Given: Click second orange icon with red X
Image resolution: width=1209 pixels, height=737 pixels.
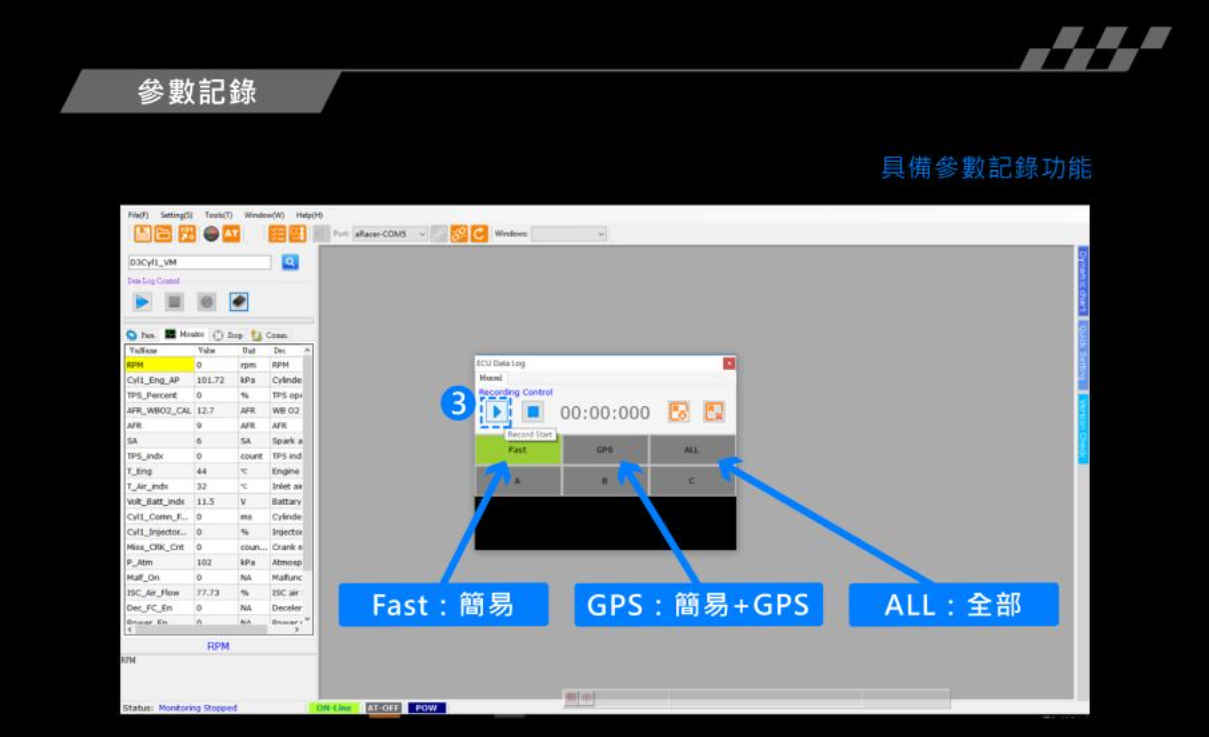Looking at the screenshot, I should [x=714, y=411].
